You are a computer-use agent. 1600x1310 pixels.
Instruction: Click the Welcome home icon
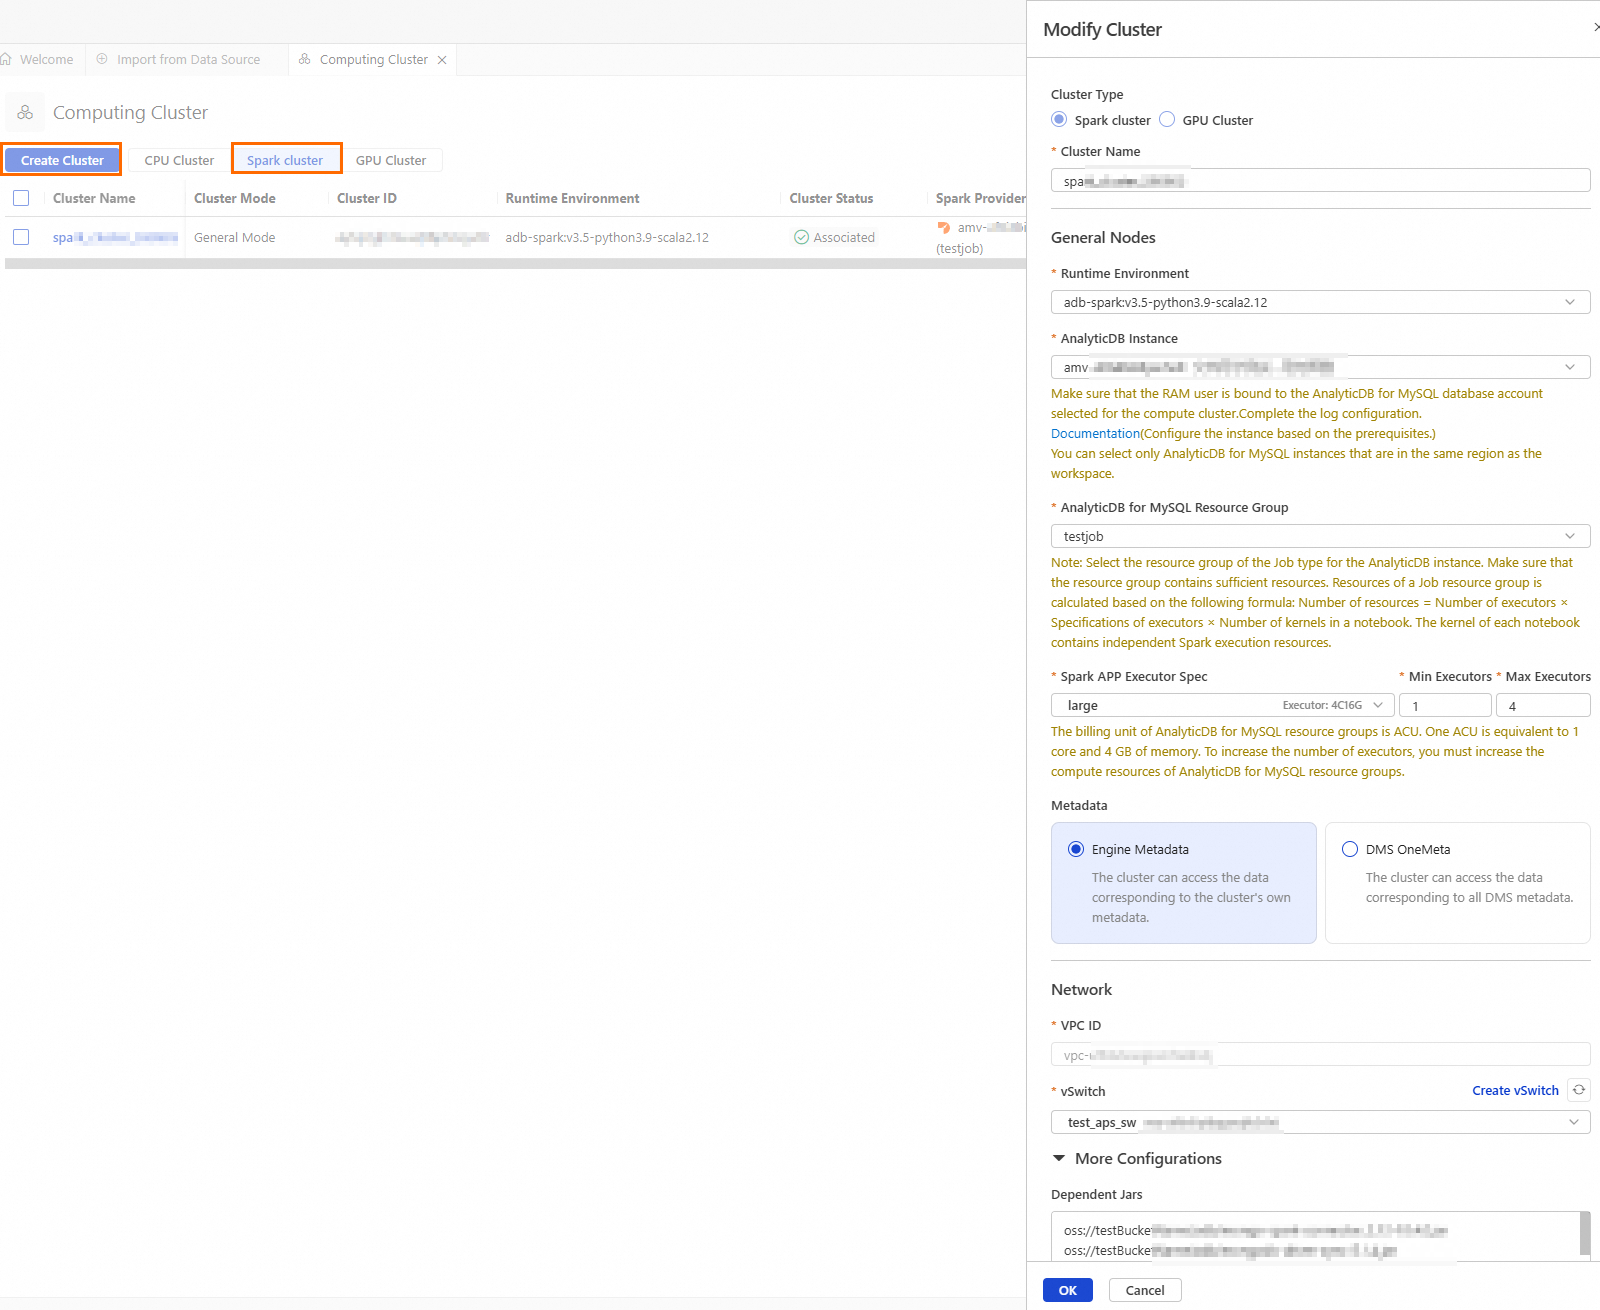click(x=6, y=59)
